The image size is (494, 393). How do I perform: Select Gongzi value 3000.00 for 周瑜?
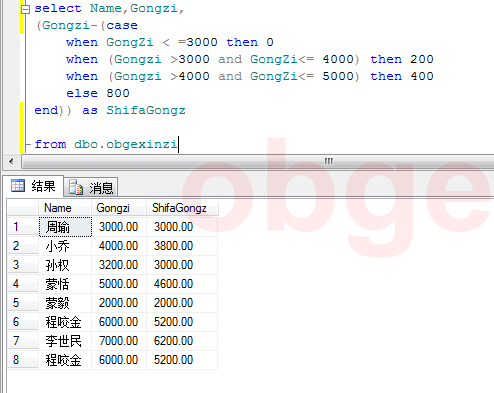119,227
